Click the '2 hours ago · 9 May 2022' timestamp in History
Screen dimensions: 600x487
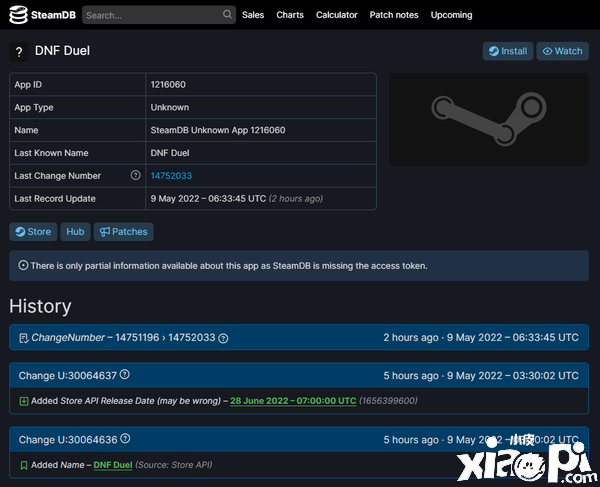point(481,337)
